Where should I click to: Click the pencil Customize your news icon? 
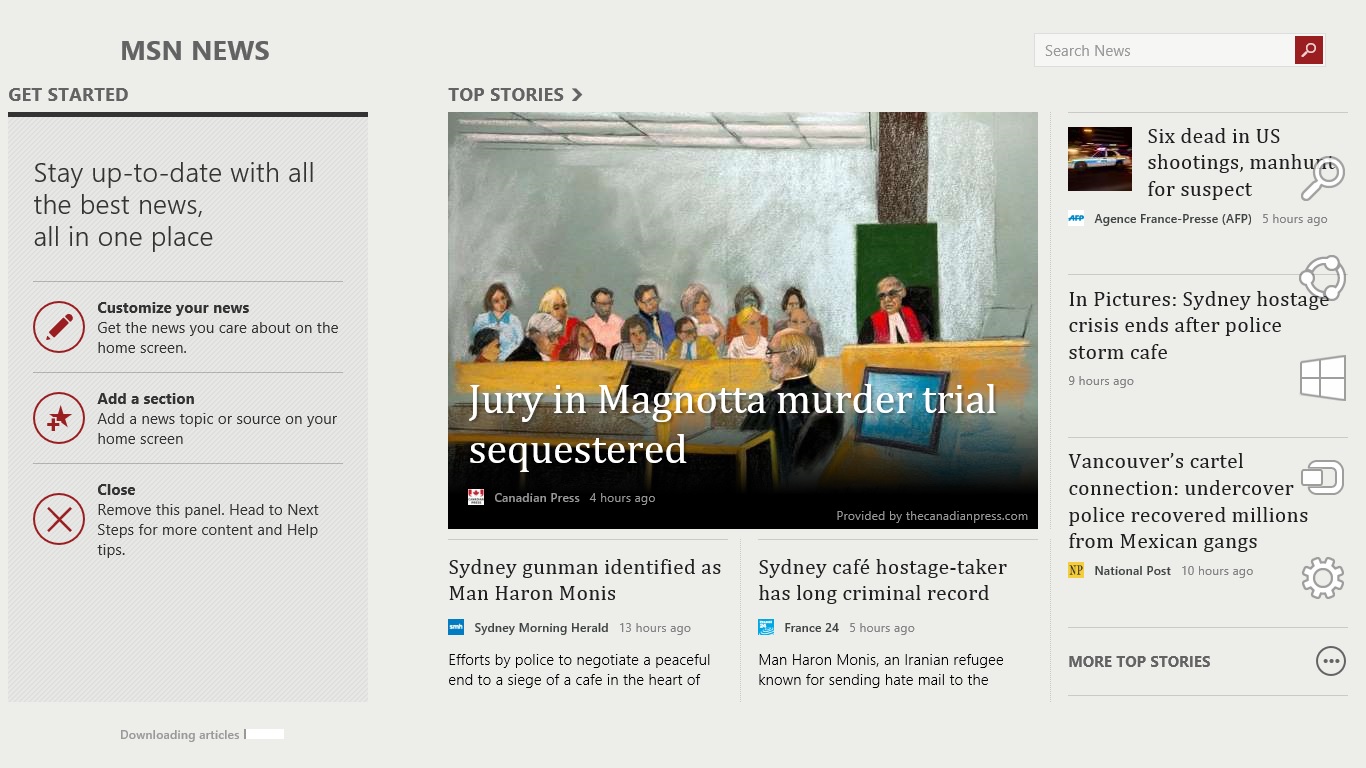pos(59,327)
